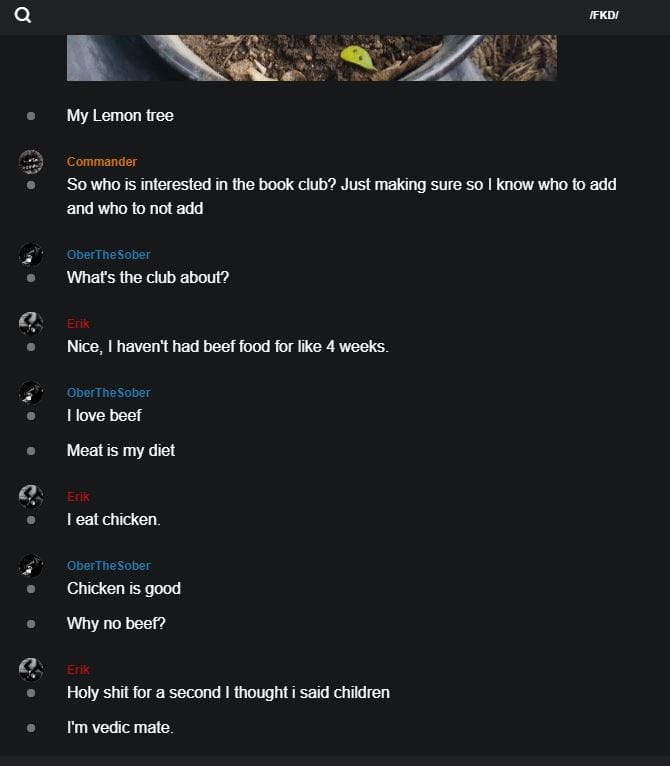Open the lemon tree photo thumbnail

tap(312, 58)
